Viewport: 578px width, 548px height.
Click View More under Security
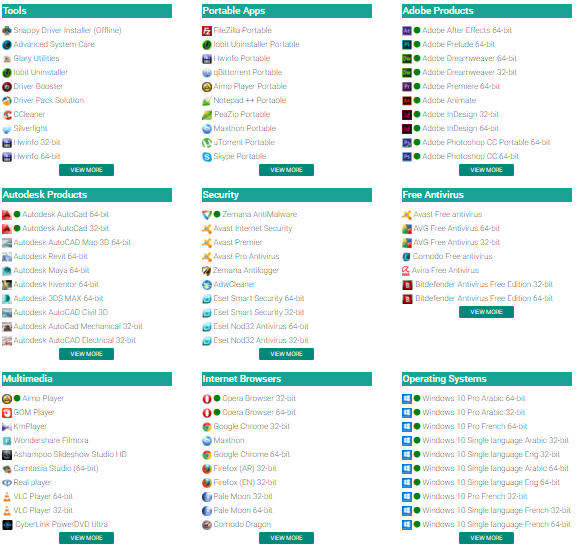click(x=286, y=354)
